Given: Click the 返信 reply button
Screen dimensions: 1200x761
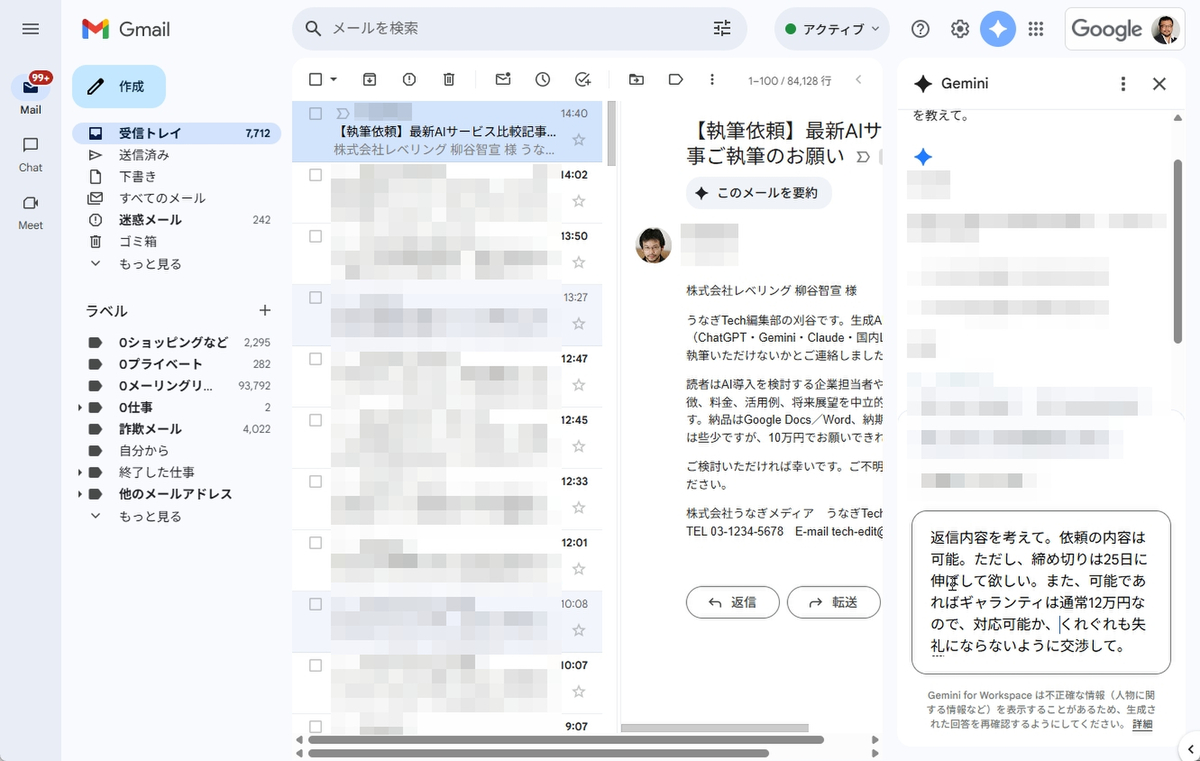Looking at the screenshot, I should click(731, 602).
